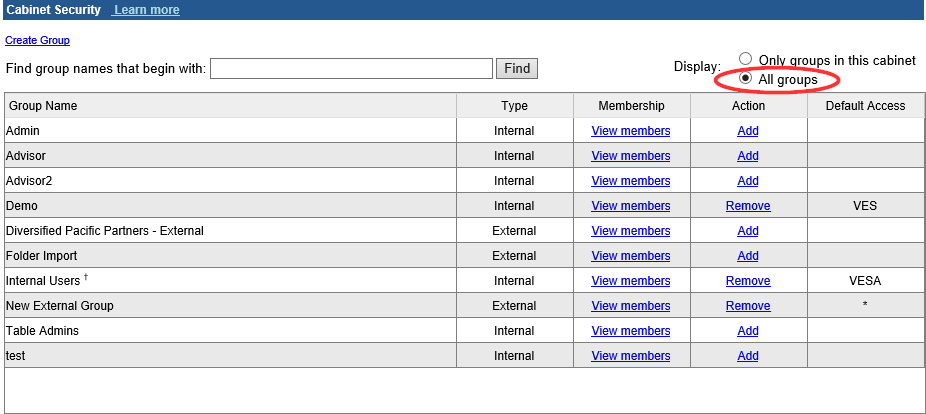Remove the Internal Users group

(748, 281)
